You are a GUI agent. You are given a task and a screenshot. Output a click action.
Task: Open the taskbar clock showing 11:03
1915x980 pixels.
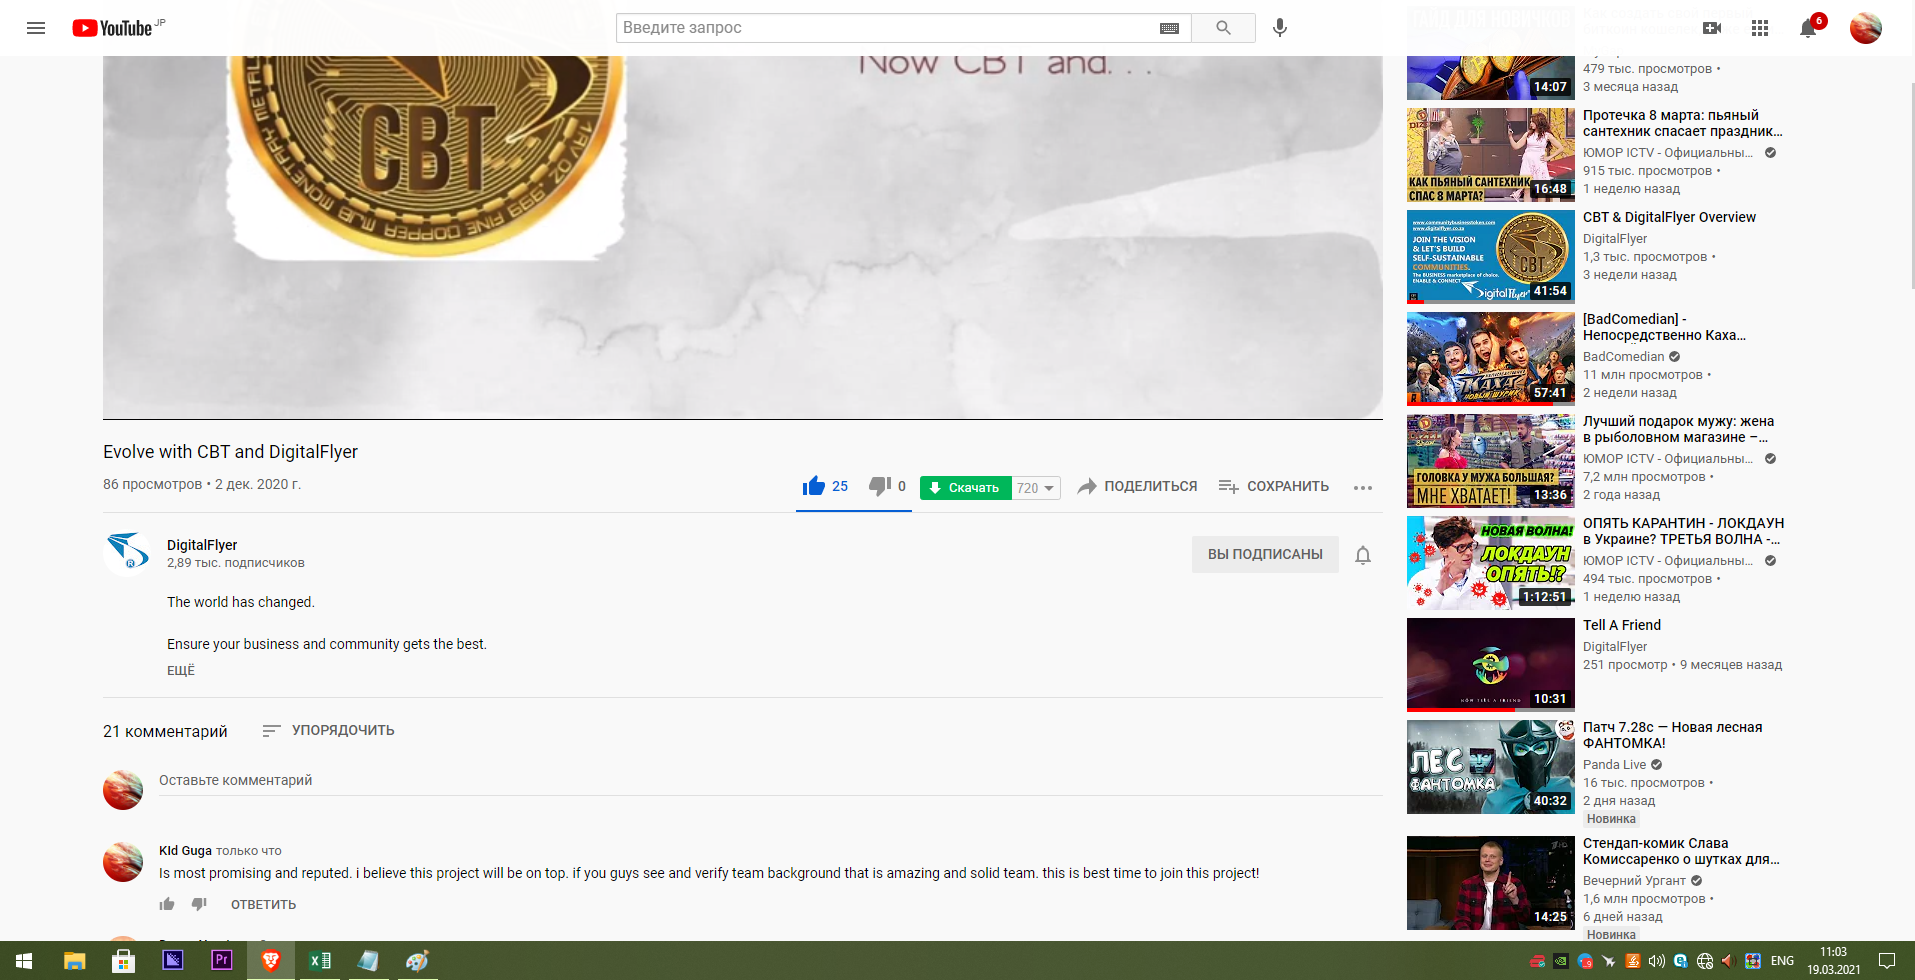click(1834, 961)
